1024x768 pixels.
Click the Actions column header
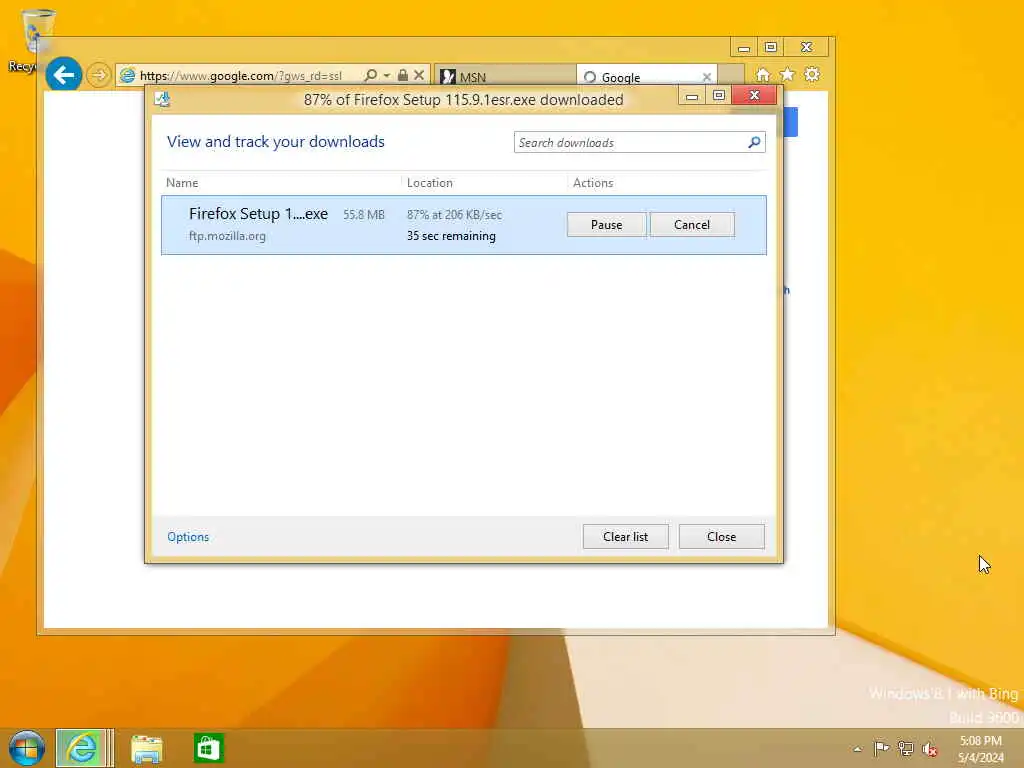pyautogui.click(x=593, y=183)
